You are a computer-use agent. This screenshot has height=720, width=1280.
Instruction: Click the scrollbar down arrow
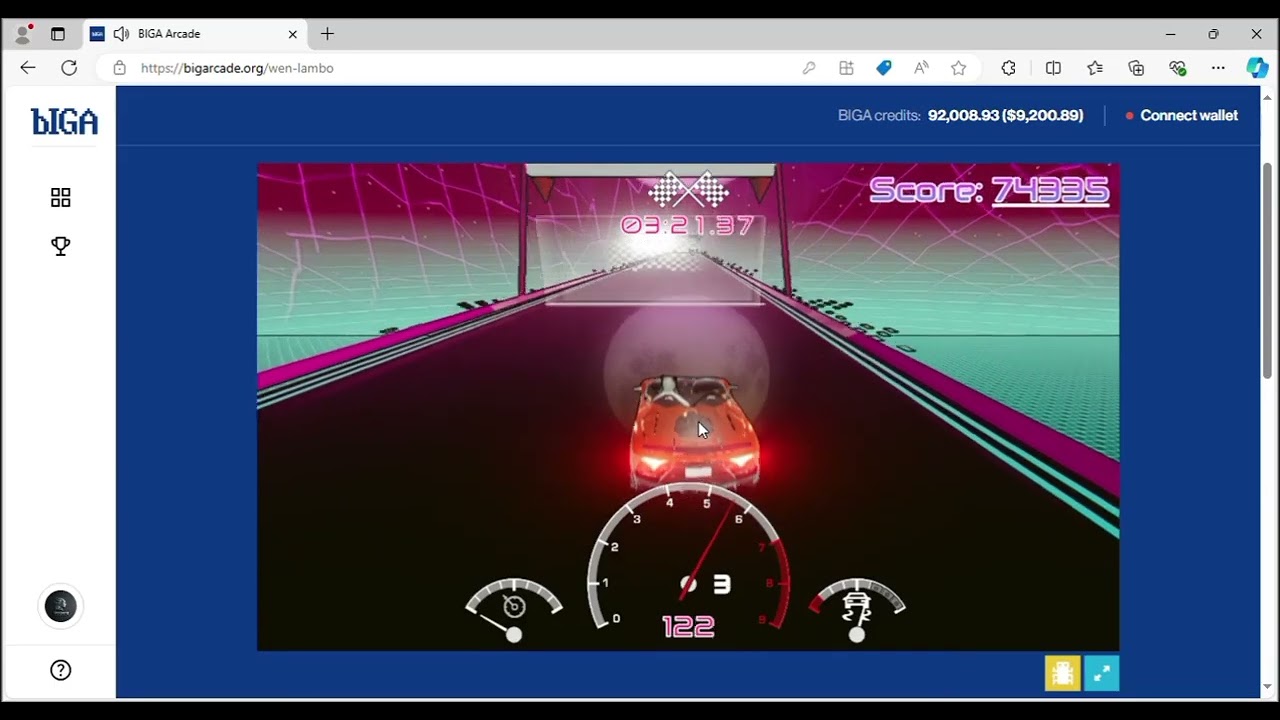[x=1268, y=686]
